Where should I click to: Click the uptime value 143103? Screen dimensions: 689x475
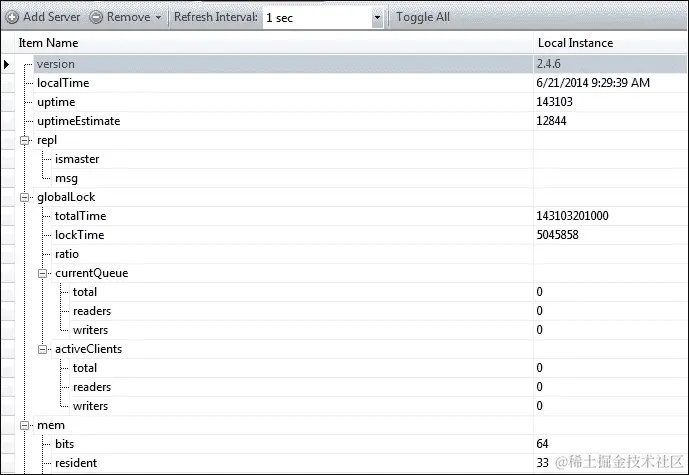[555, 102]
